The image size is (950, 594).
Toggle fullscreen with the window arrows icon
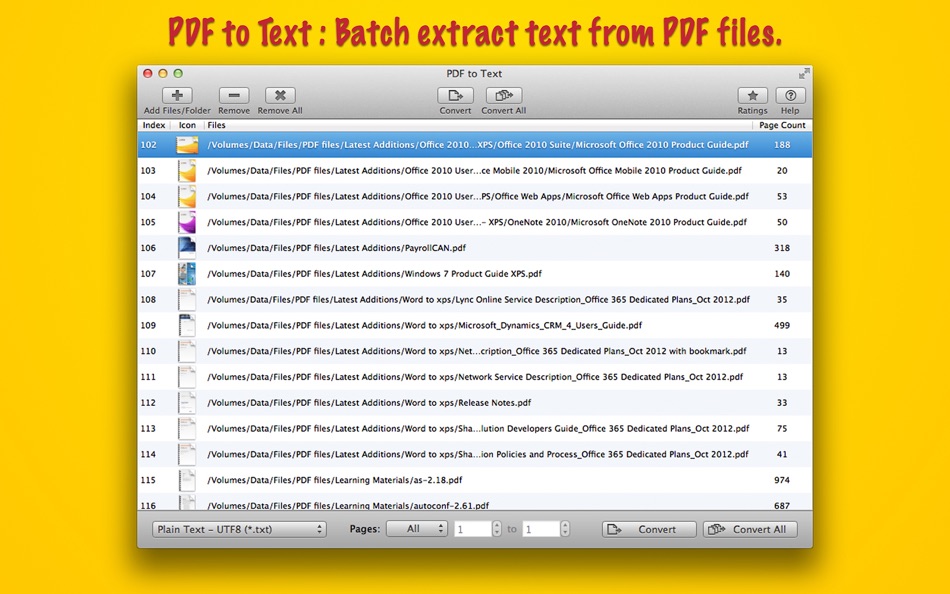[804, 73]
